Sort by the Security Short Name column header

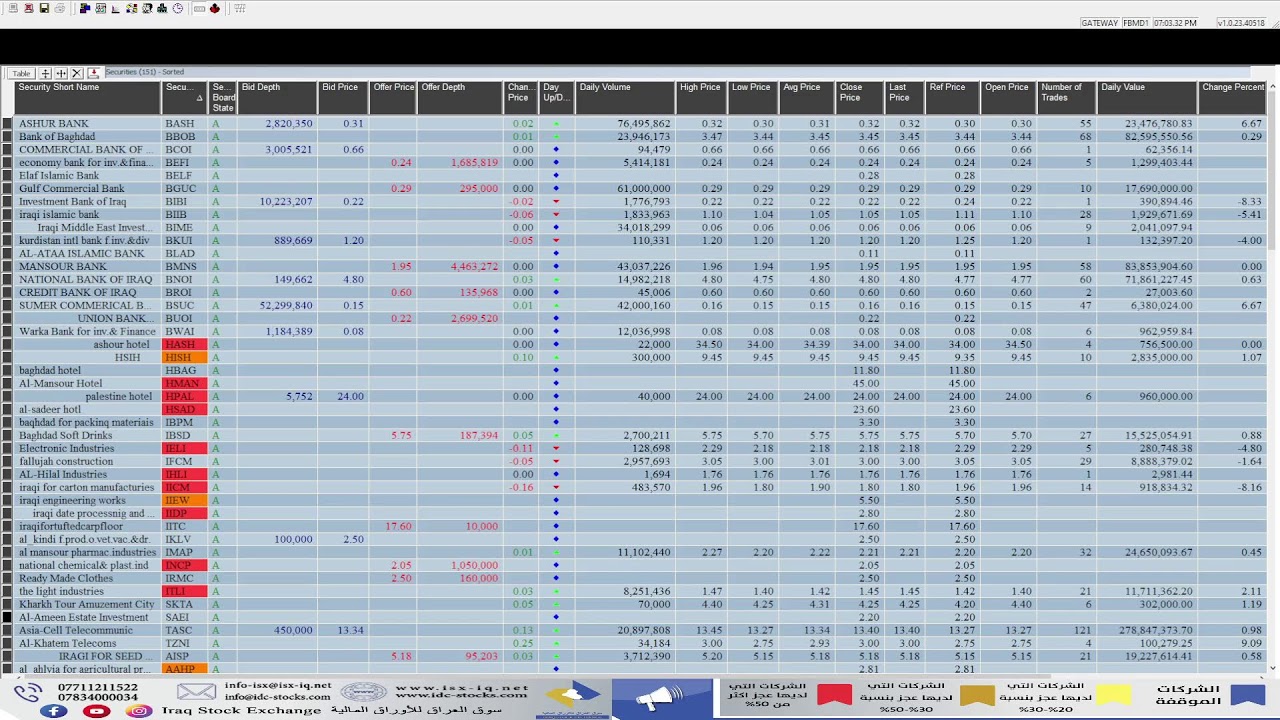(88, 97)
